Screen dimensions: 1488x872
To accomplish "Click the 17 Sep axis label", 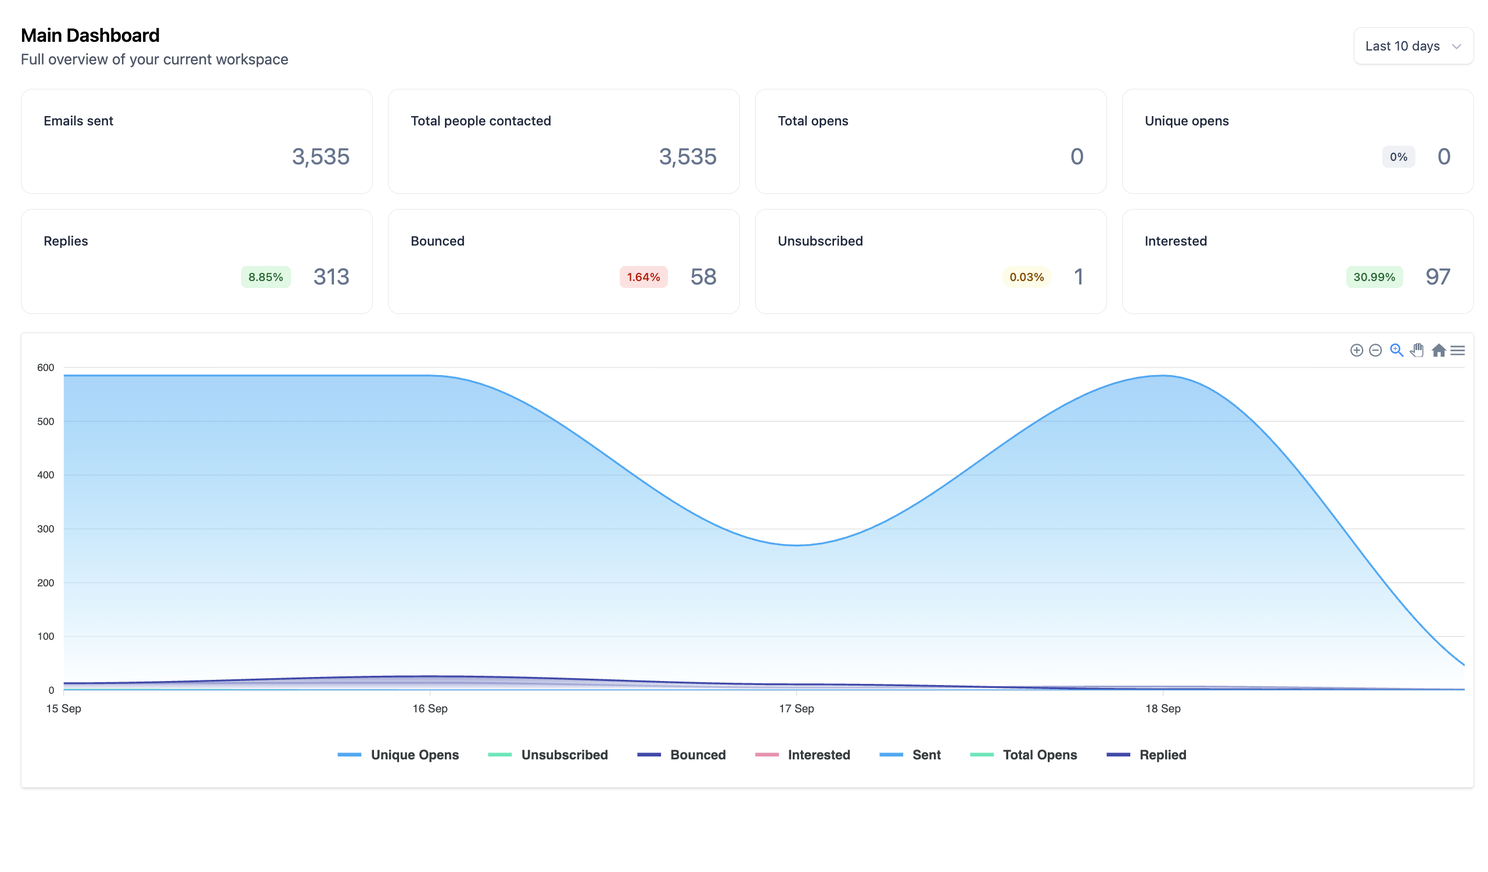I will pyautogui.click(x=797, y=709).
